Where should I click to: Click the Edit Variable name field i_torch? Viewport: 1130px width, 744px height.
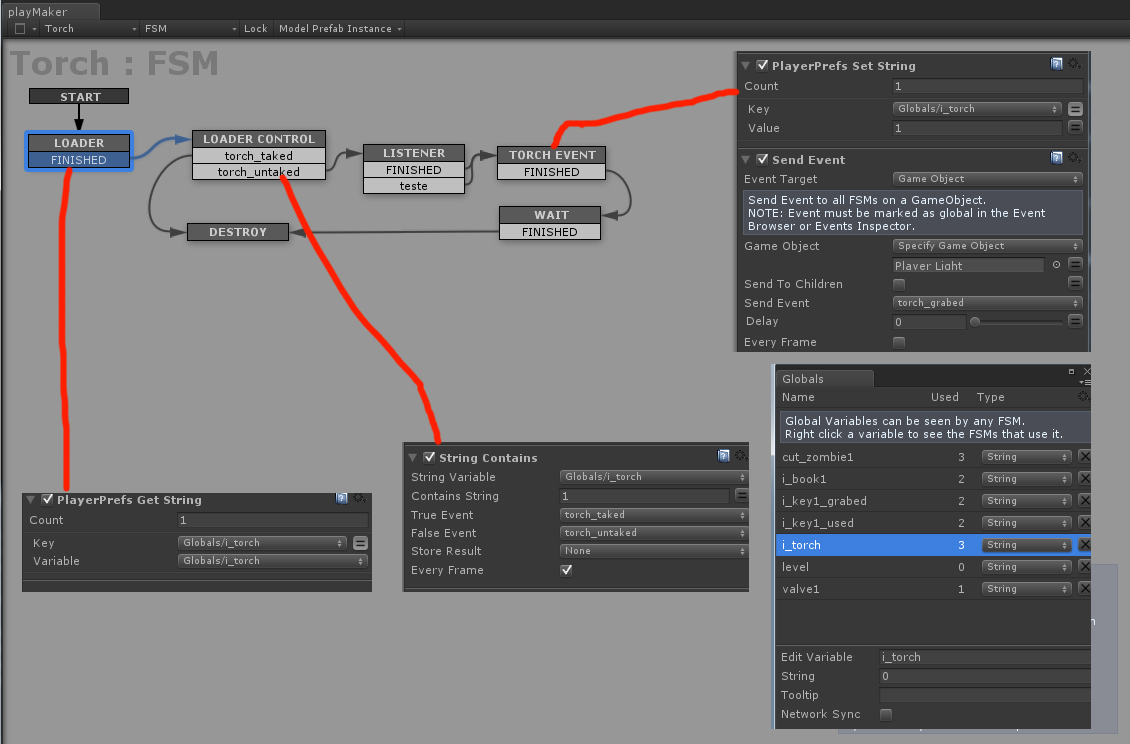[x=984, y=657]
